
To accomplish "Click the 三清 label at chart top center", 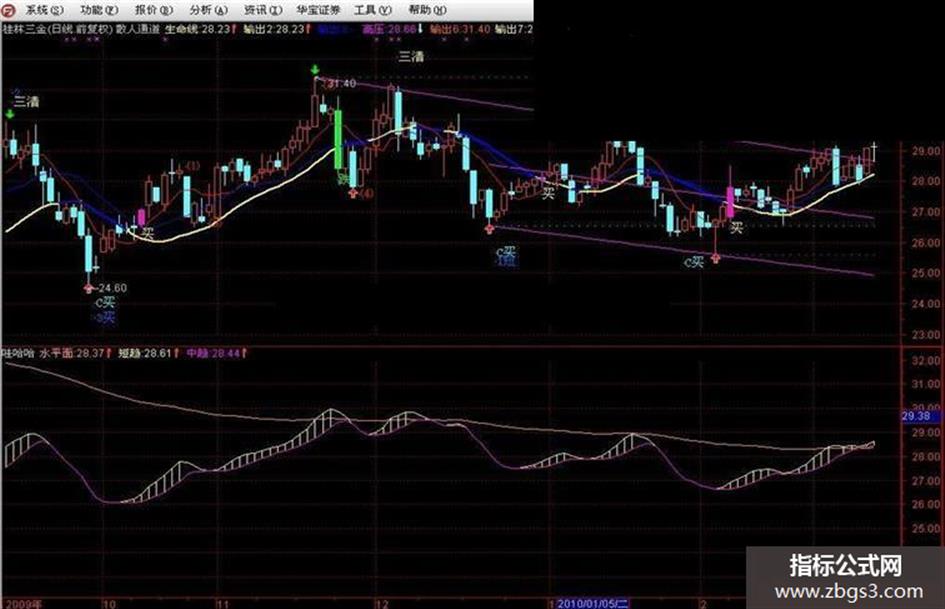I will 411,57.
